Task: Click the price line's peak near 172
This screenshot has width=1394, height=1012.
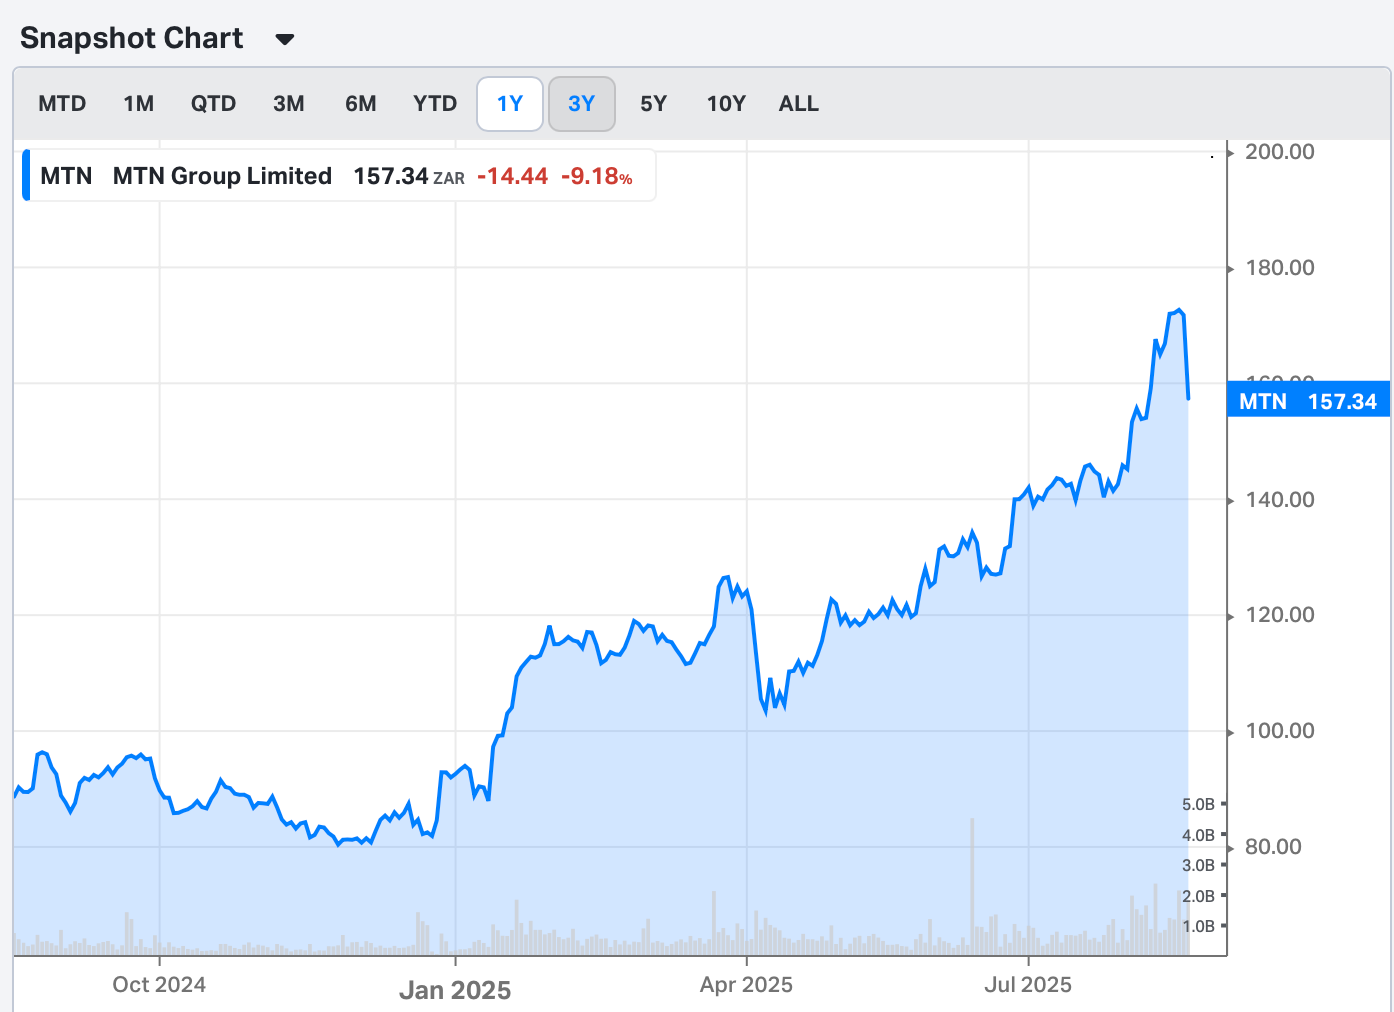Action: 1180,311
